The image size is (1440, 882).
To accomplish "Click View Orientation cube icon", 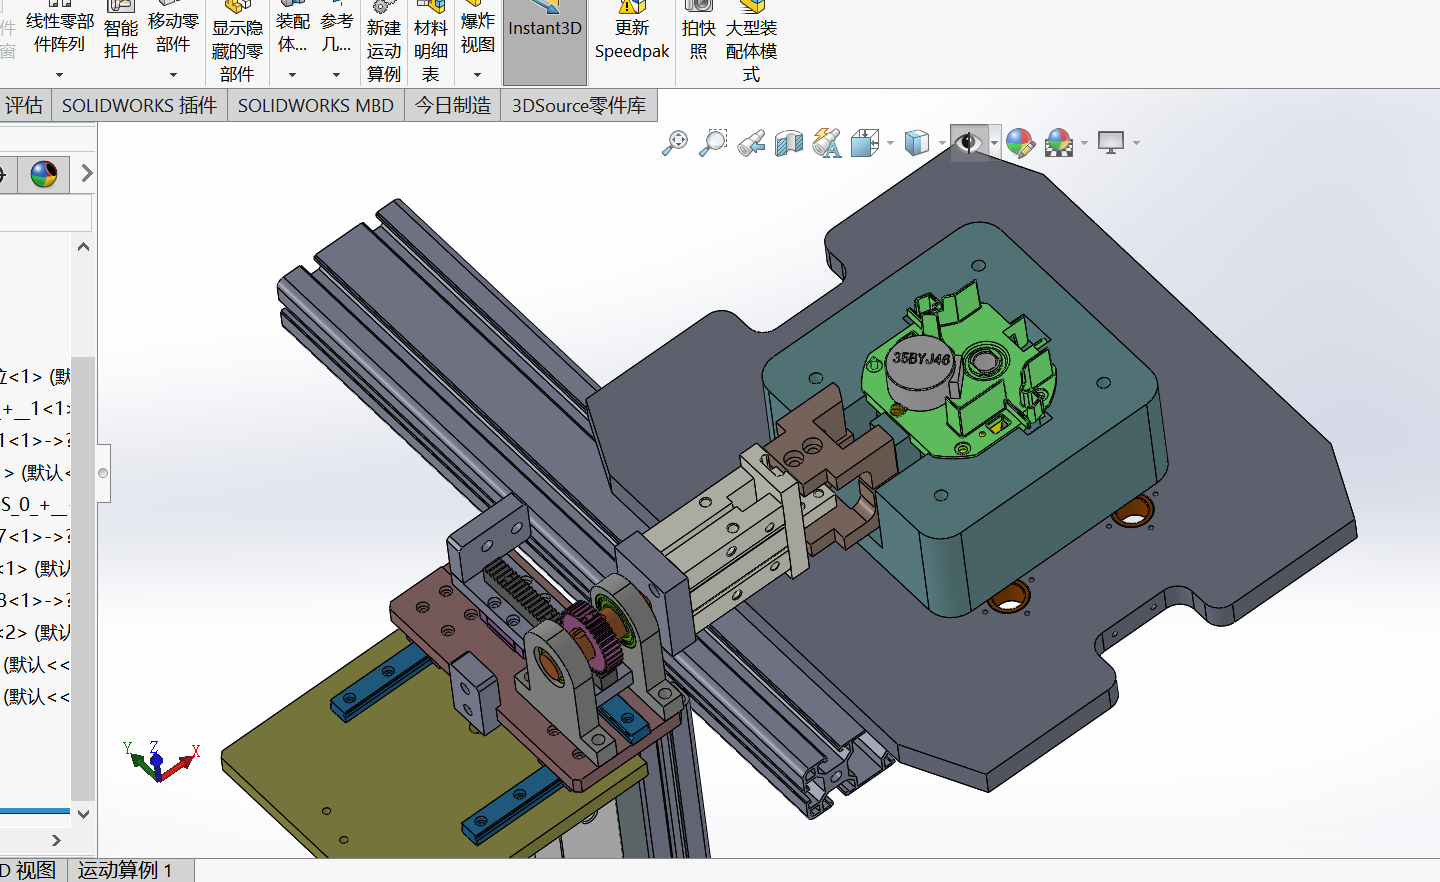I will point(864,144).
